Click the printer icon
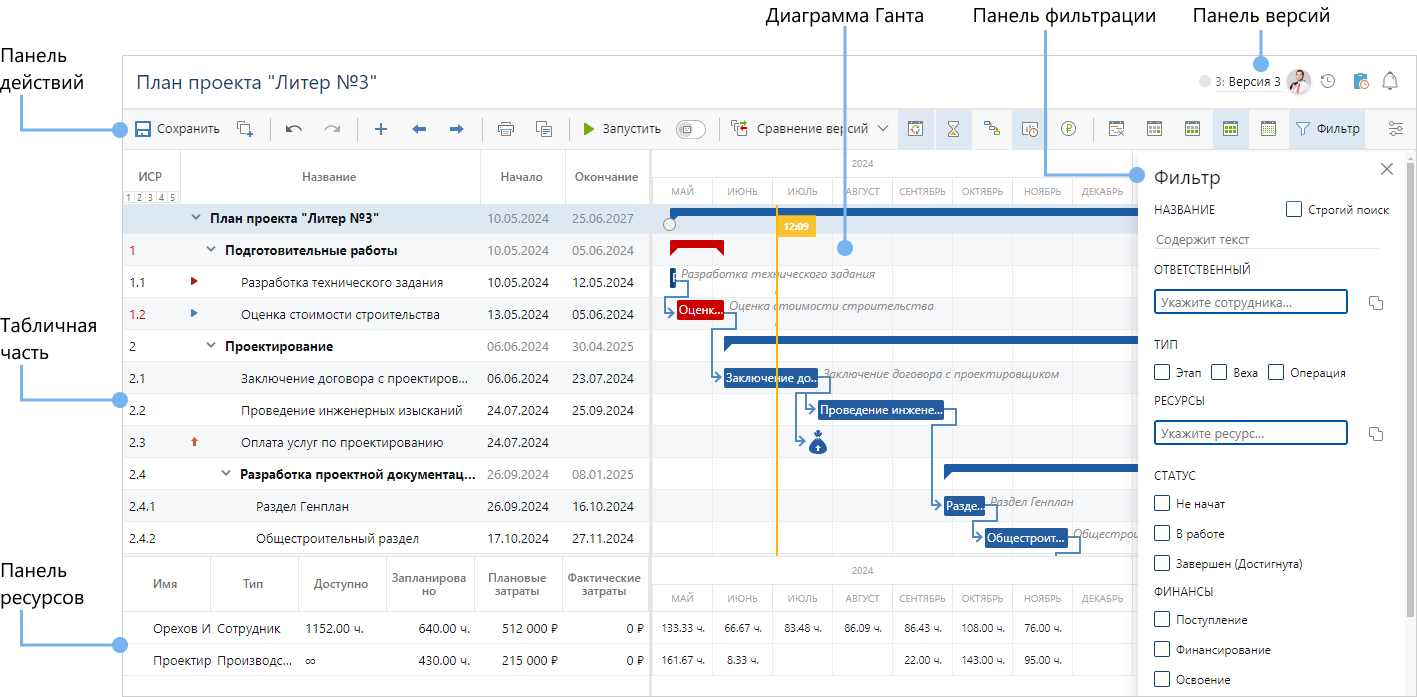 [x=506, y=129]
